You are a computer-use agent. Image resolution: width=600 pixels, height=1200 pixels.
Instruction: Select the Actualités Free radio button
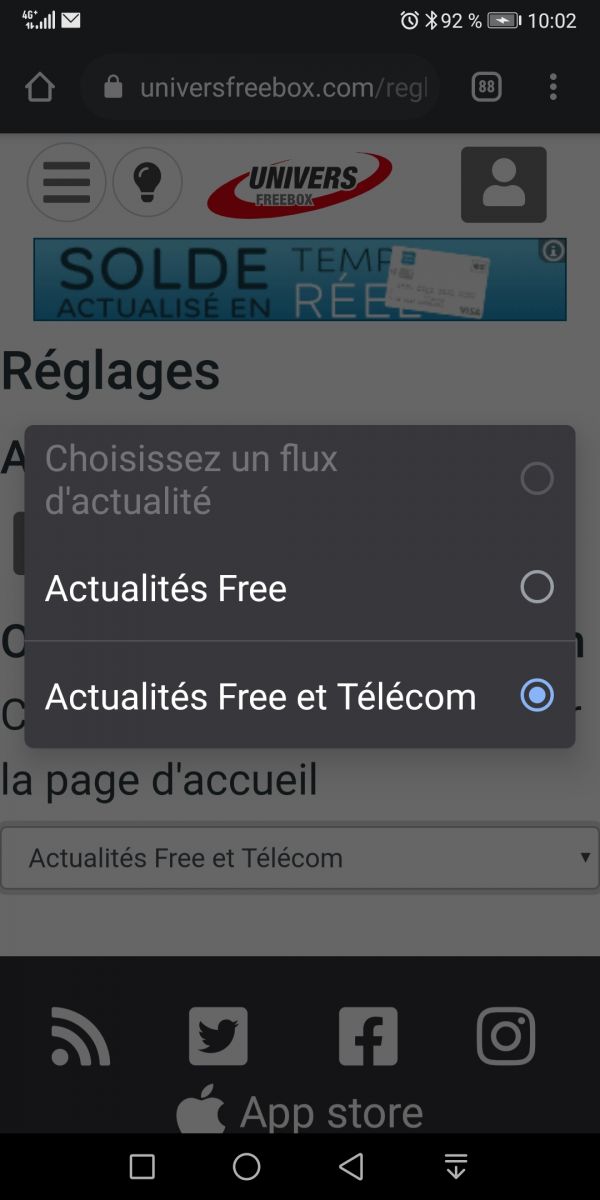(x=537, y=587)
